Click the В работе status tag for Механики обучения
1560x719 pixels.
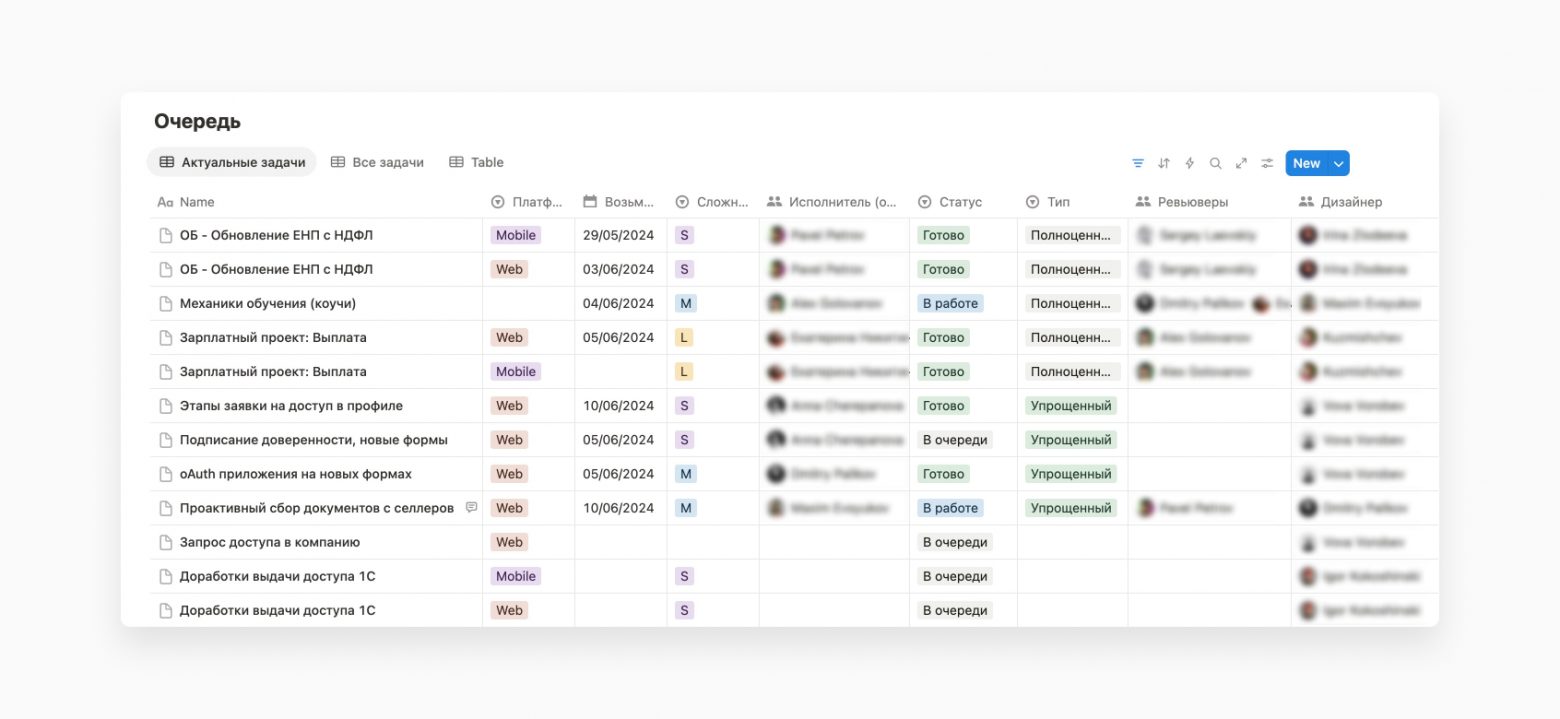pyautogui.click(x=950, y=304)
